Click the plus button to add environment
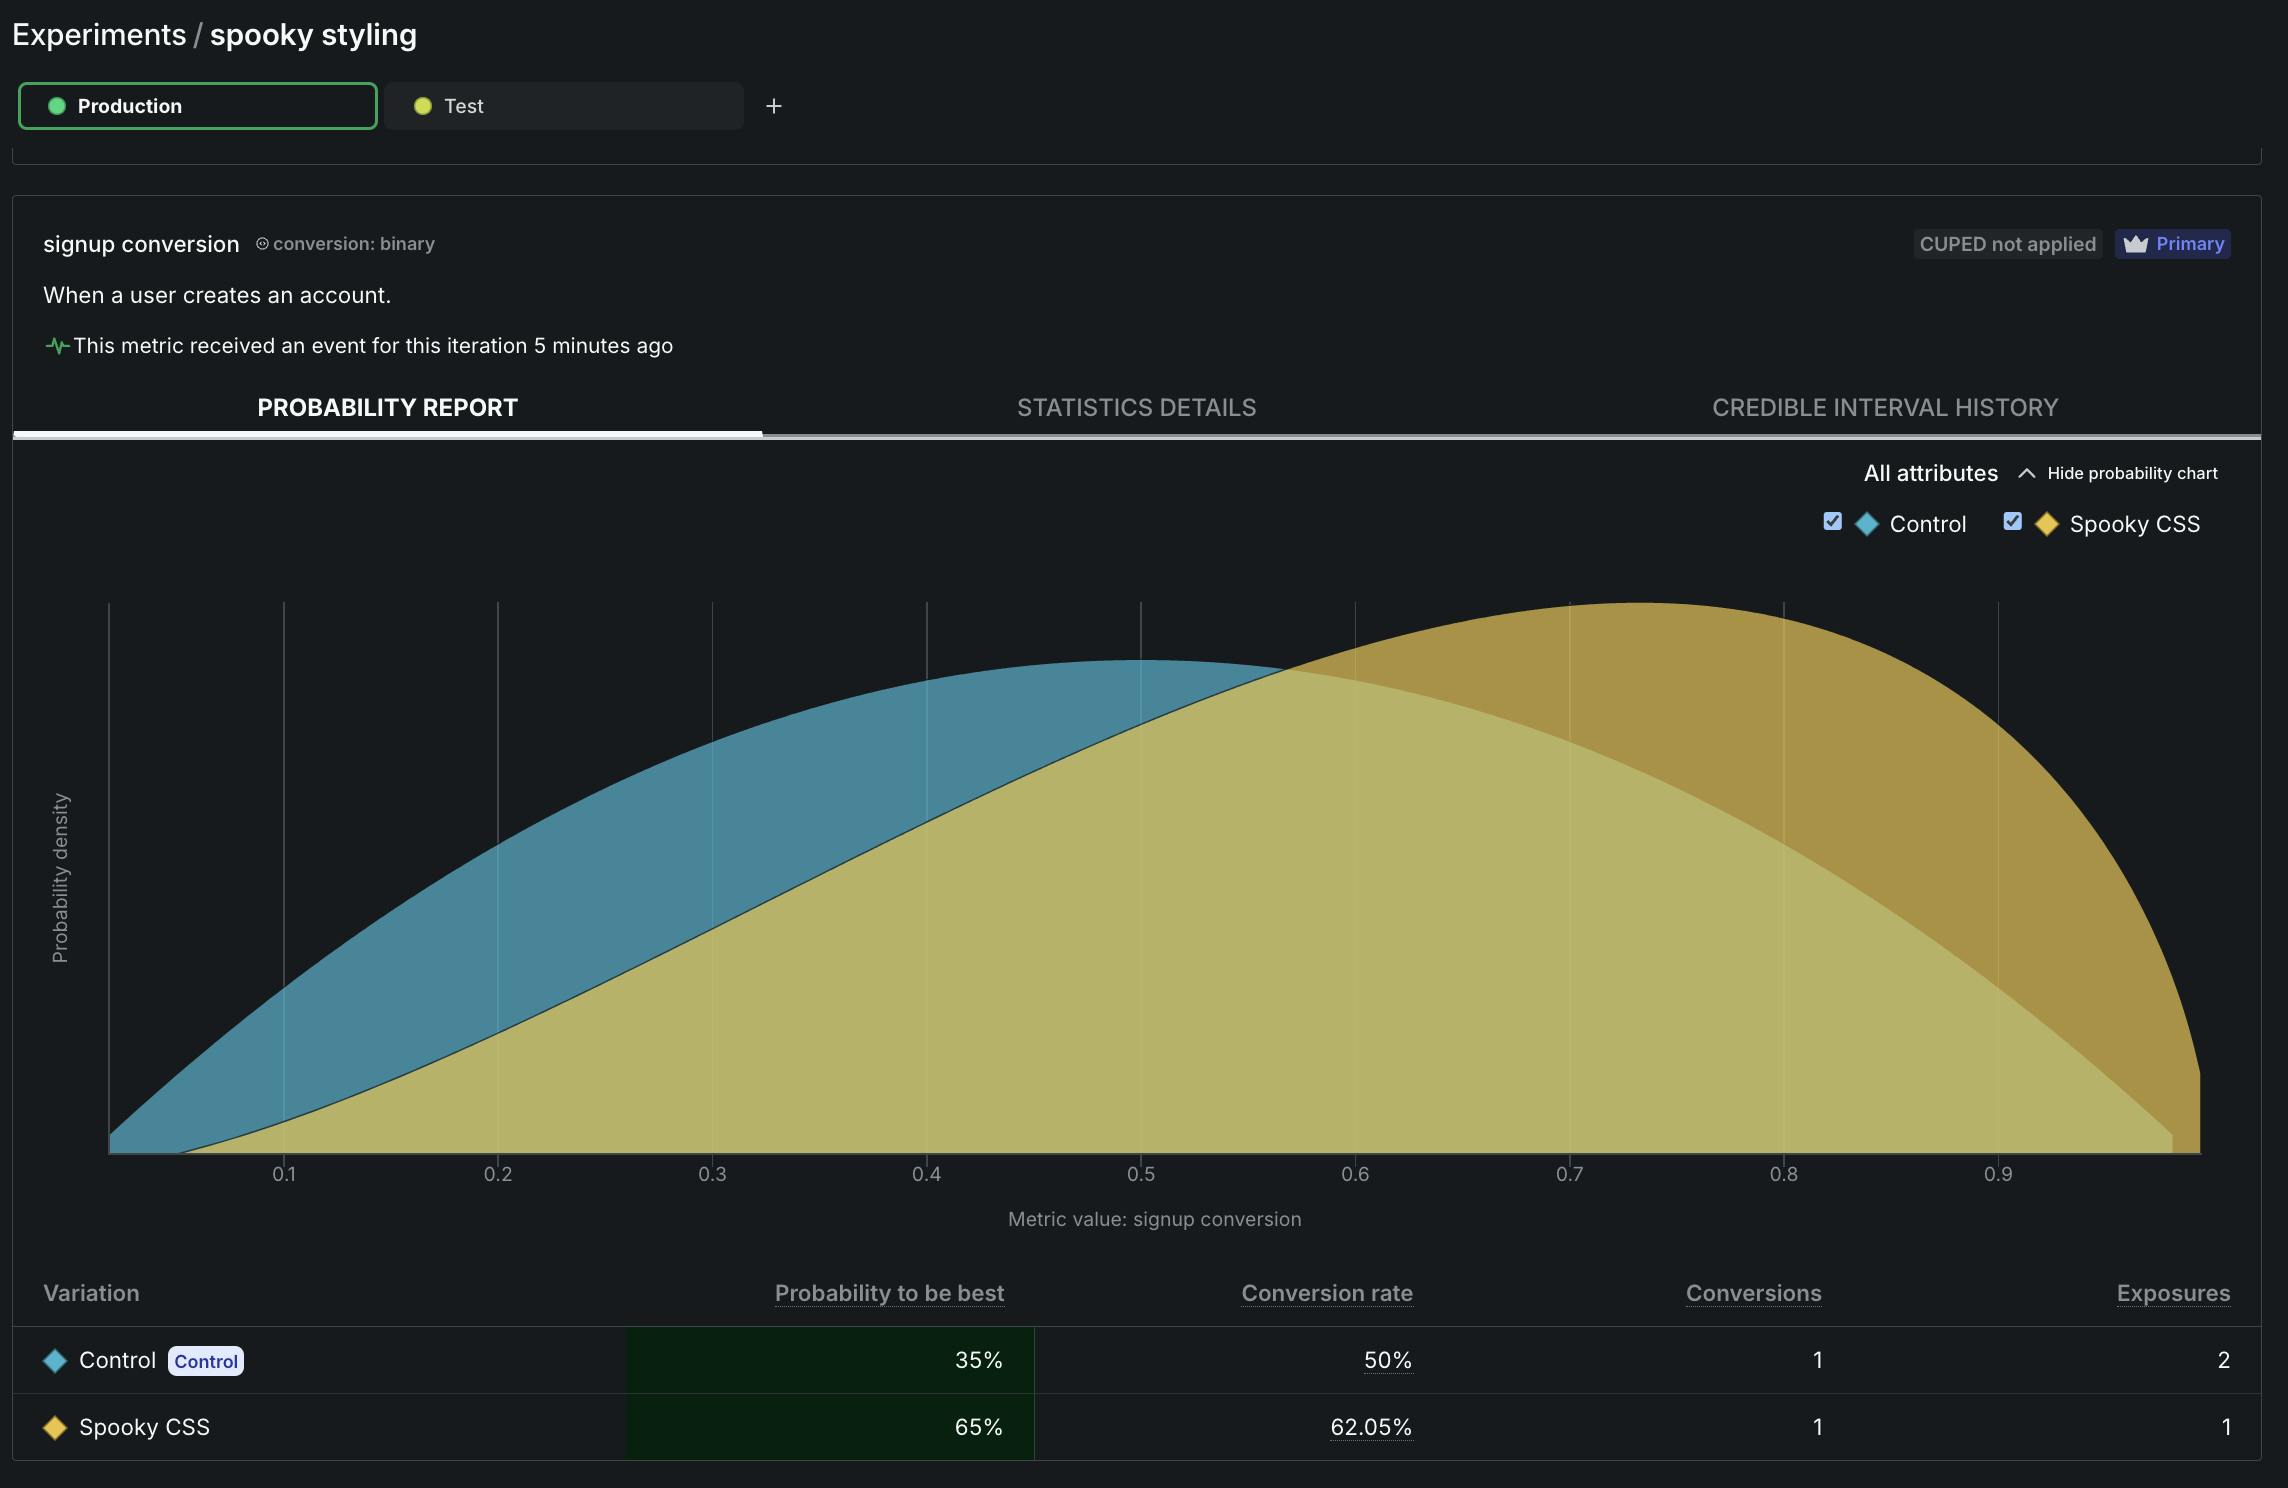 click(774, 105)
